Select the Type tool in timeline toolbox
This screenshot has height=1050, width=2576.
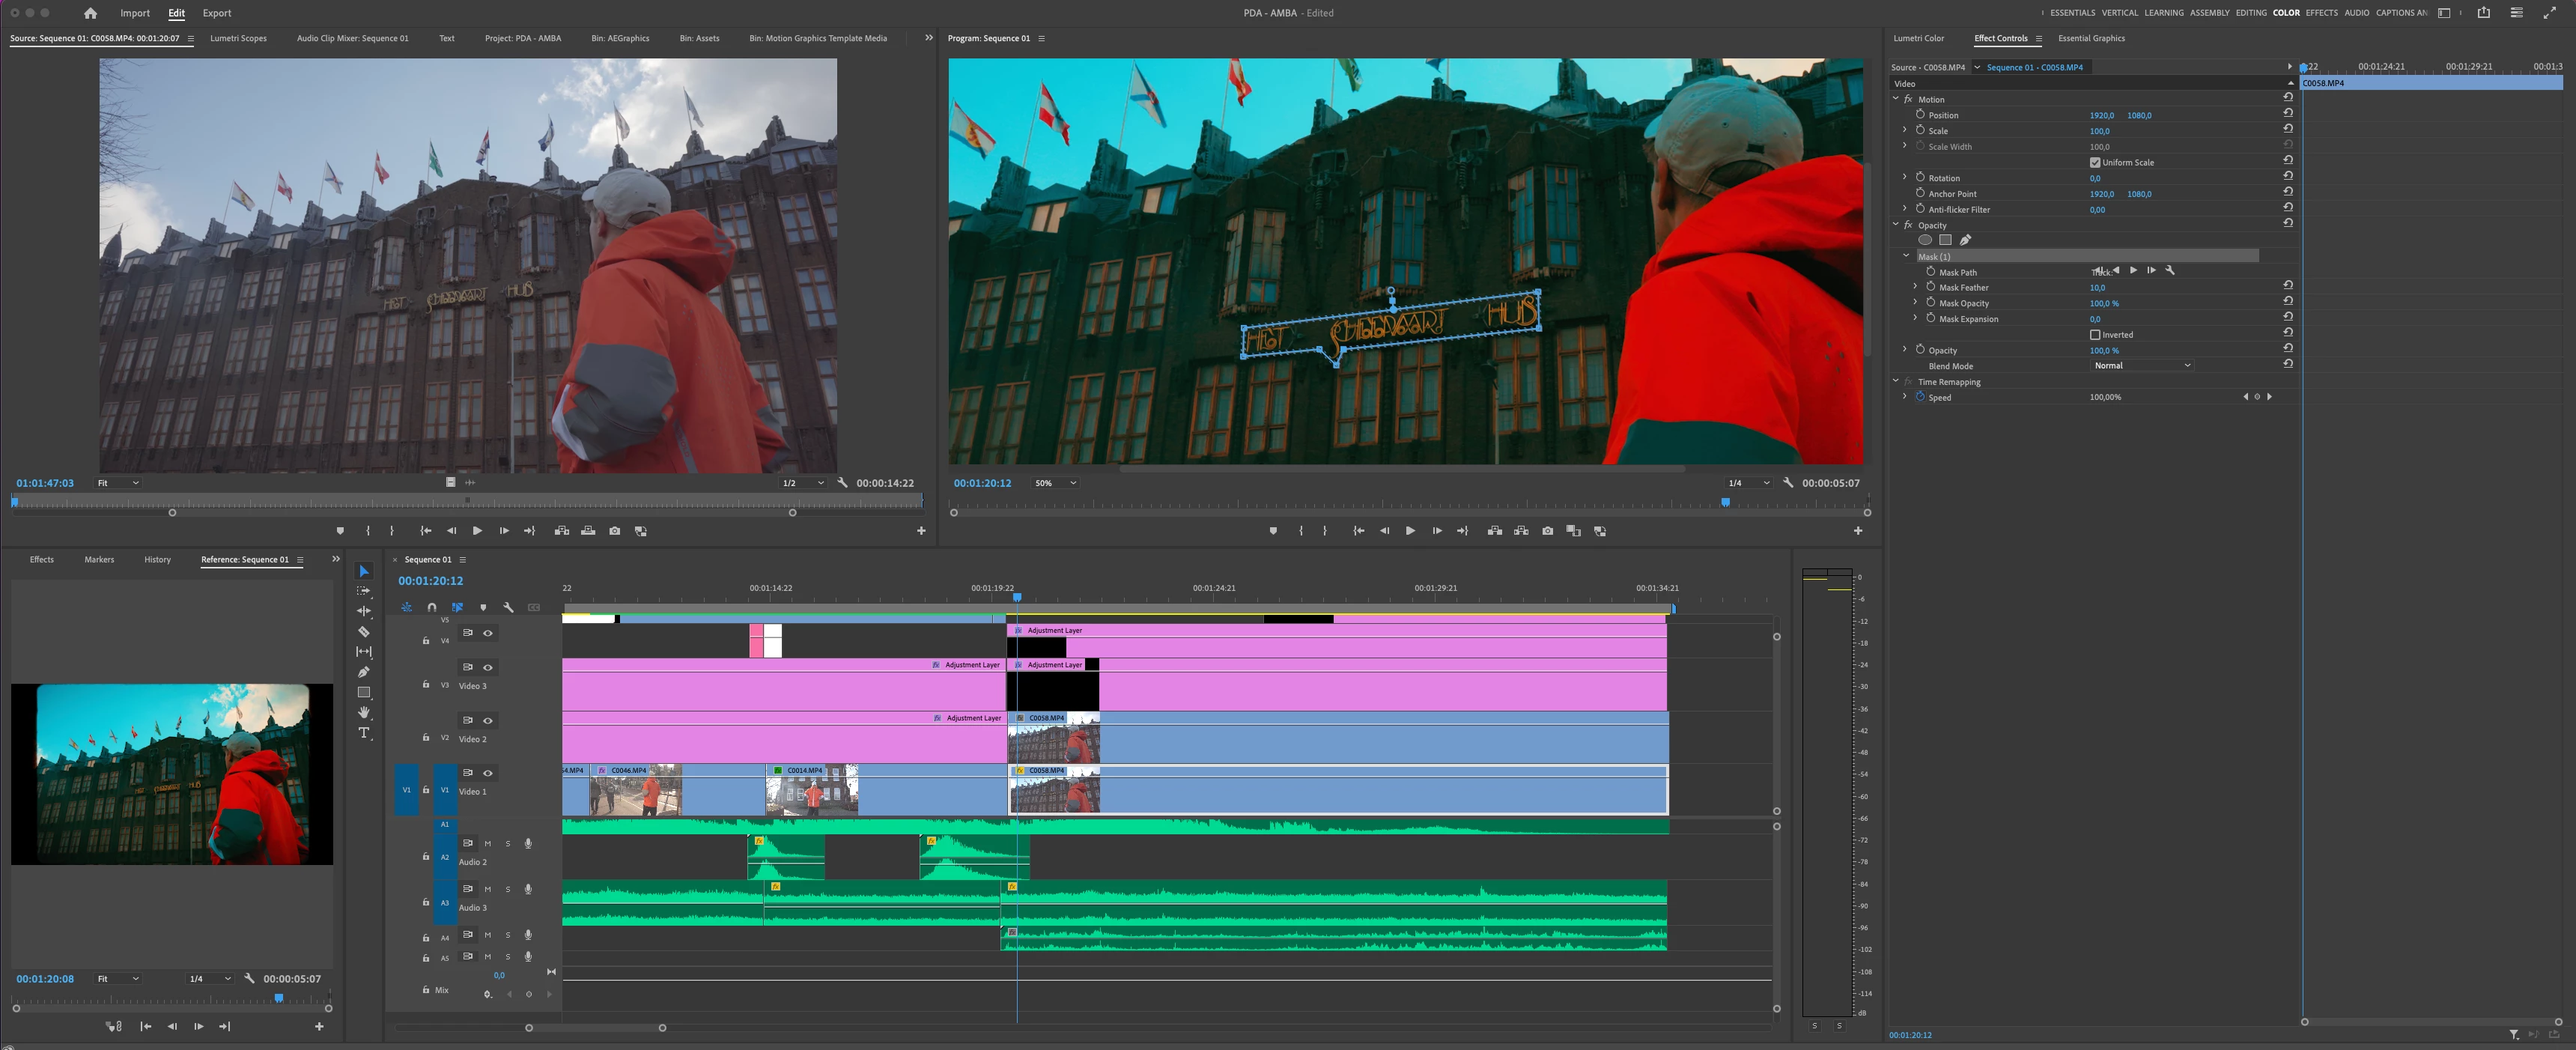(364, 733)
